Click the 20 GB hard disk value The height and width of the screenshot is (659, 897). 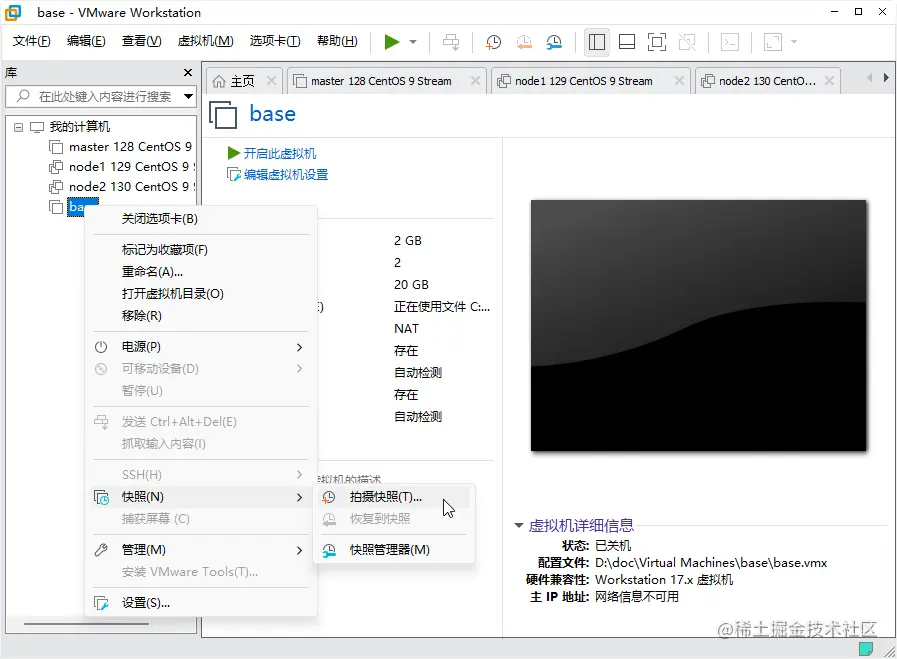[x=411, y=285]
